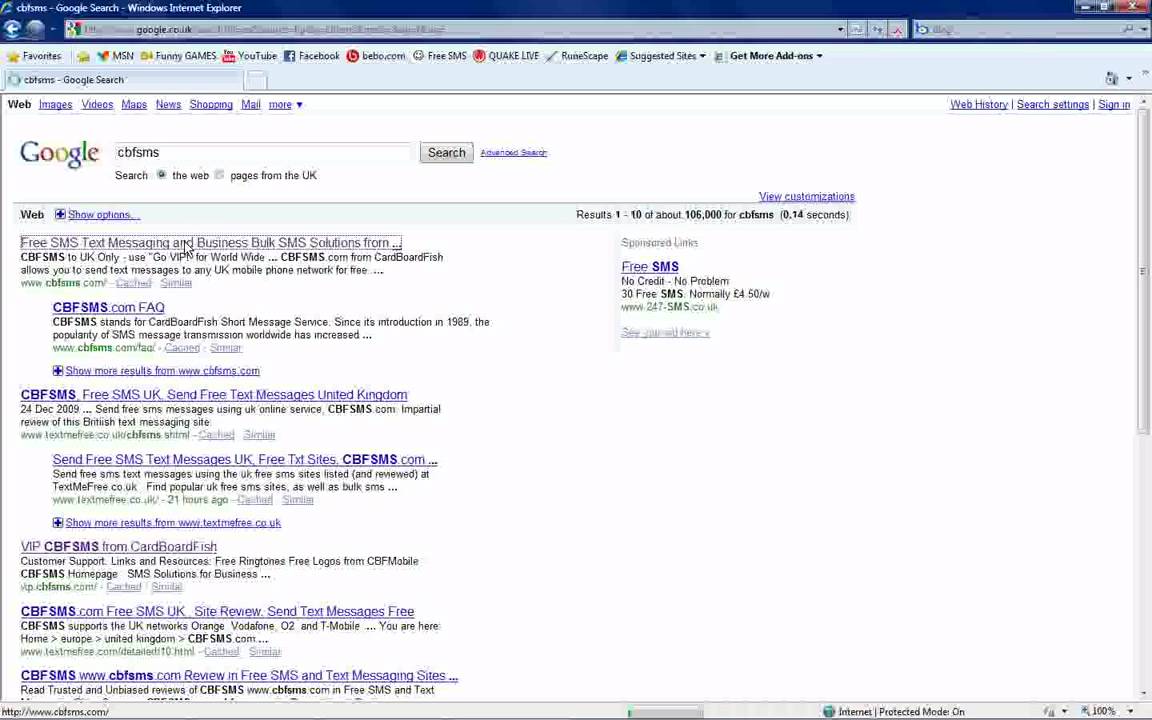Switch to Google Images search
Viewport: 1152px width, 720px height.
56,104
